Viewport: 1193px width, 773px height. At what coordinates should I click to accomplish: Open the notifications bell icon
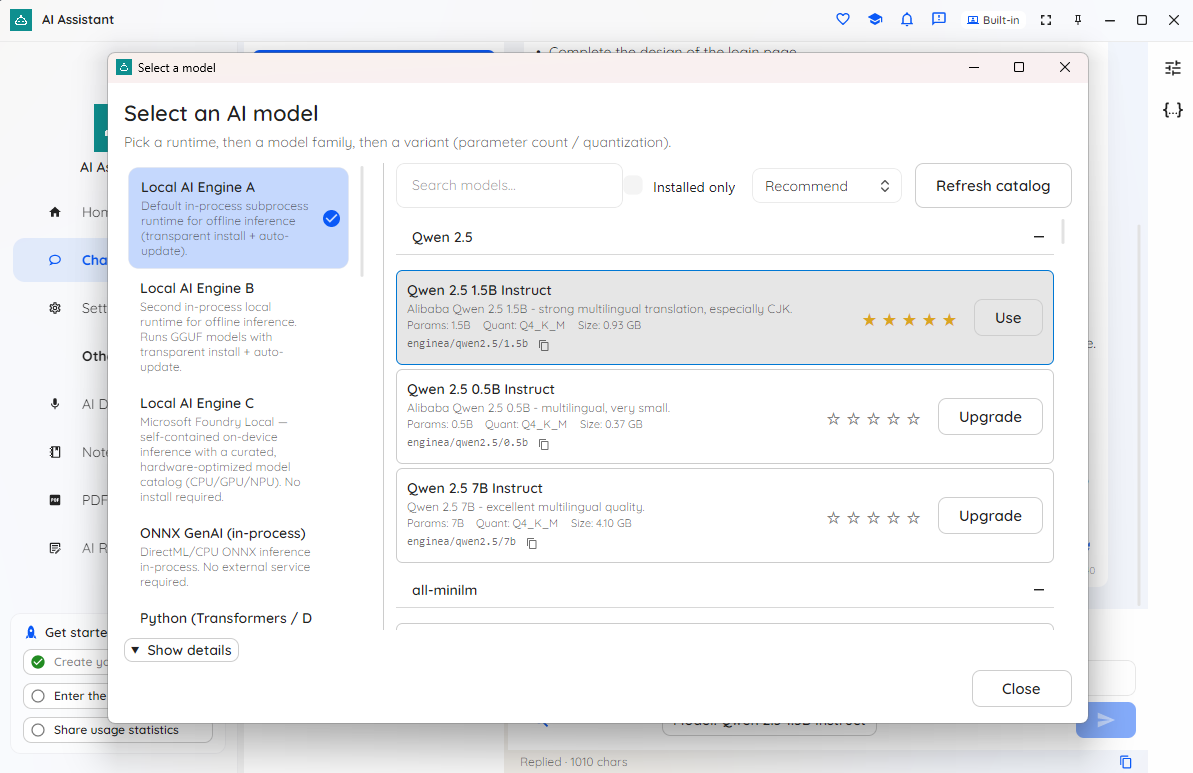[x=907, y=19]
